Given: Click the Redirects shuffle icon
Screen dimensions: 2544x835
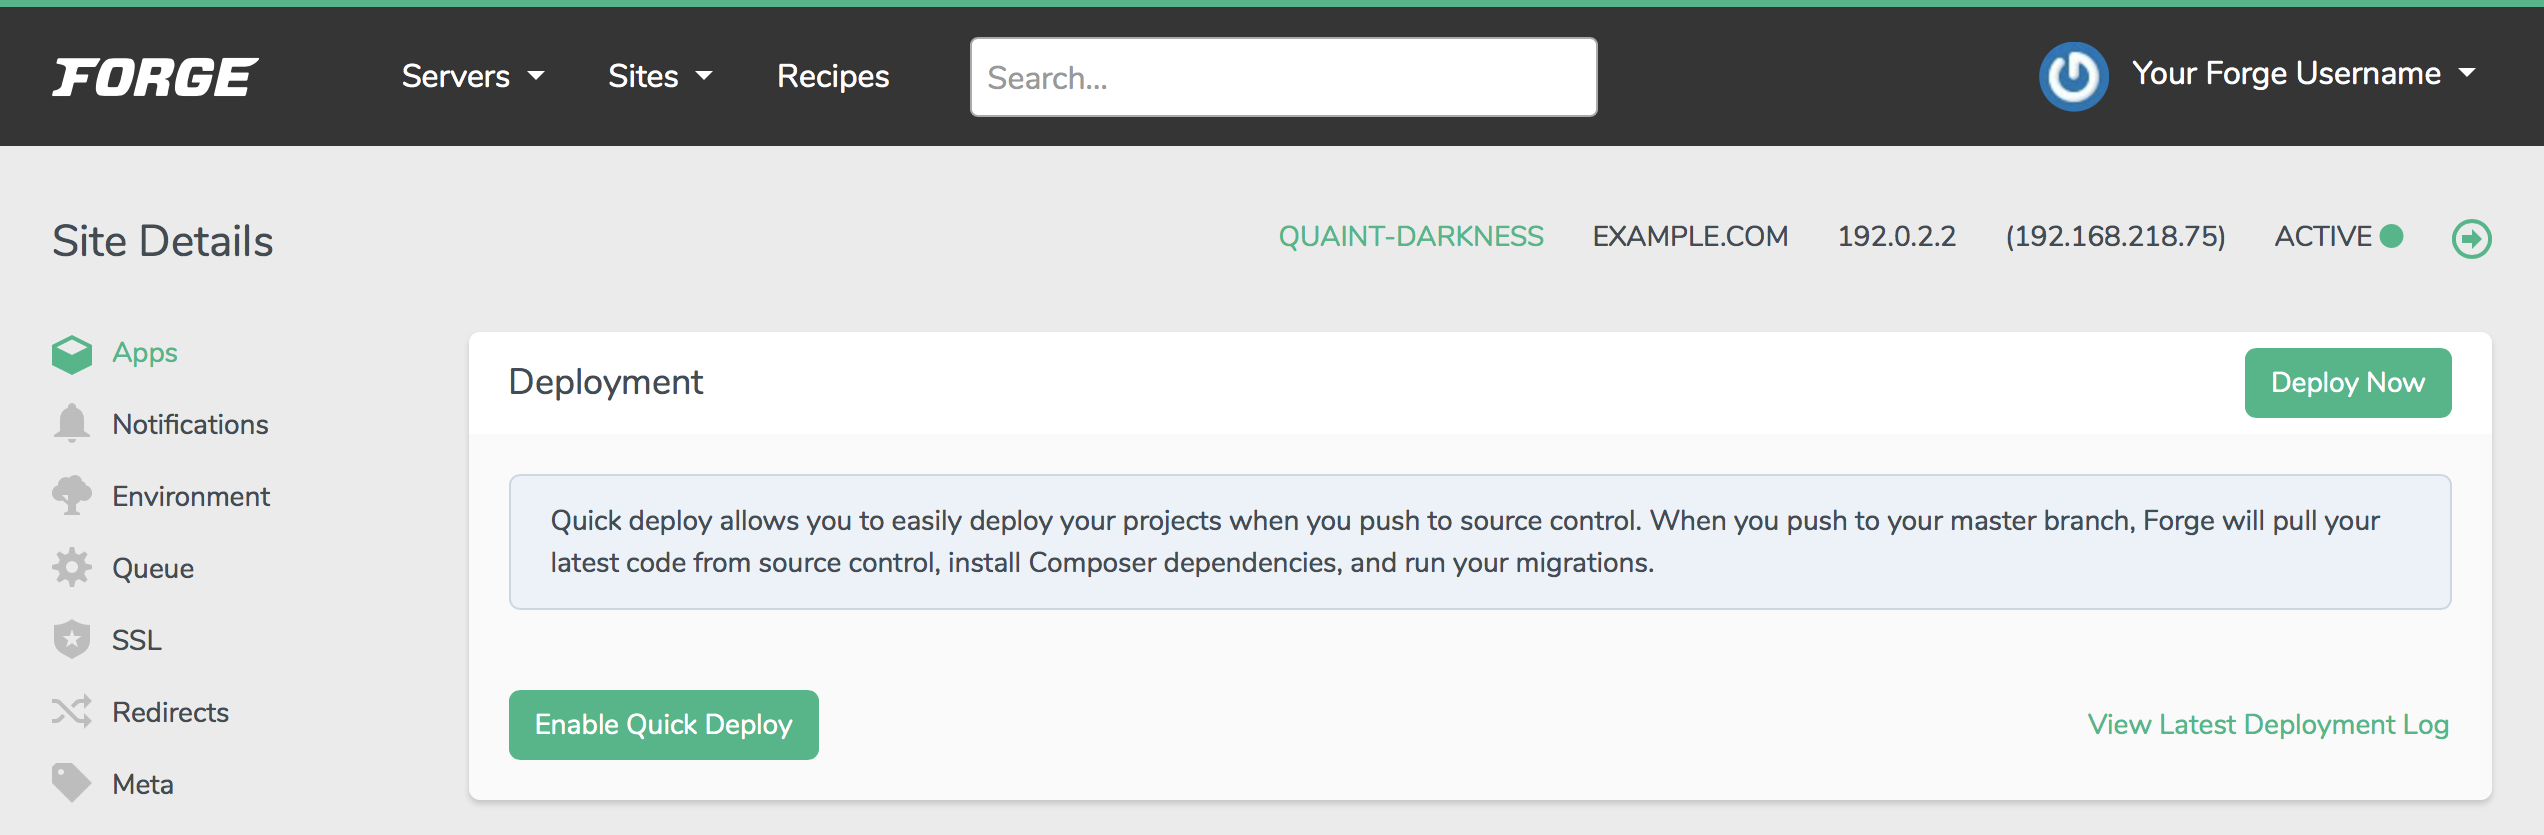Looking at the screenshot, I should click(72, 712).
